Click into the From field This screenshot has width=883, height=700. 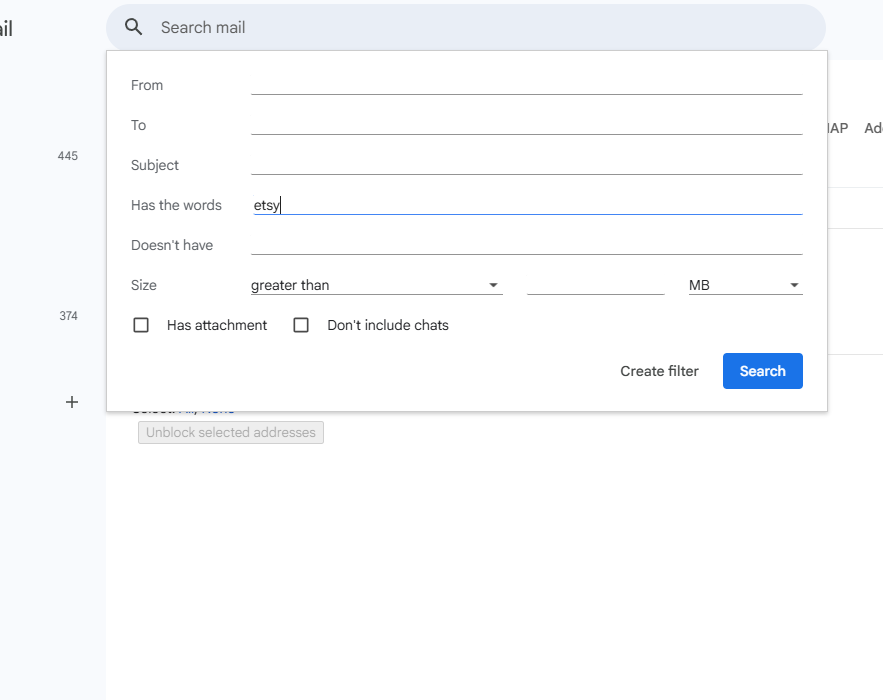526,85
